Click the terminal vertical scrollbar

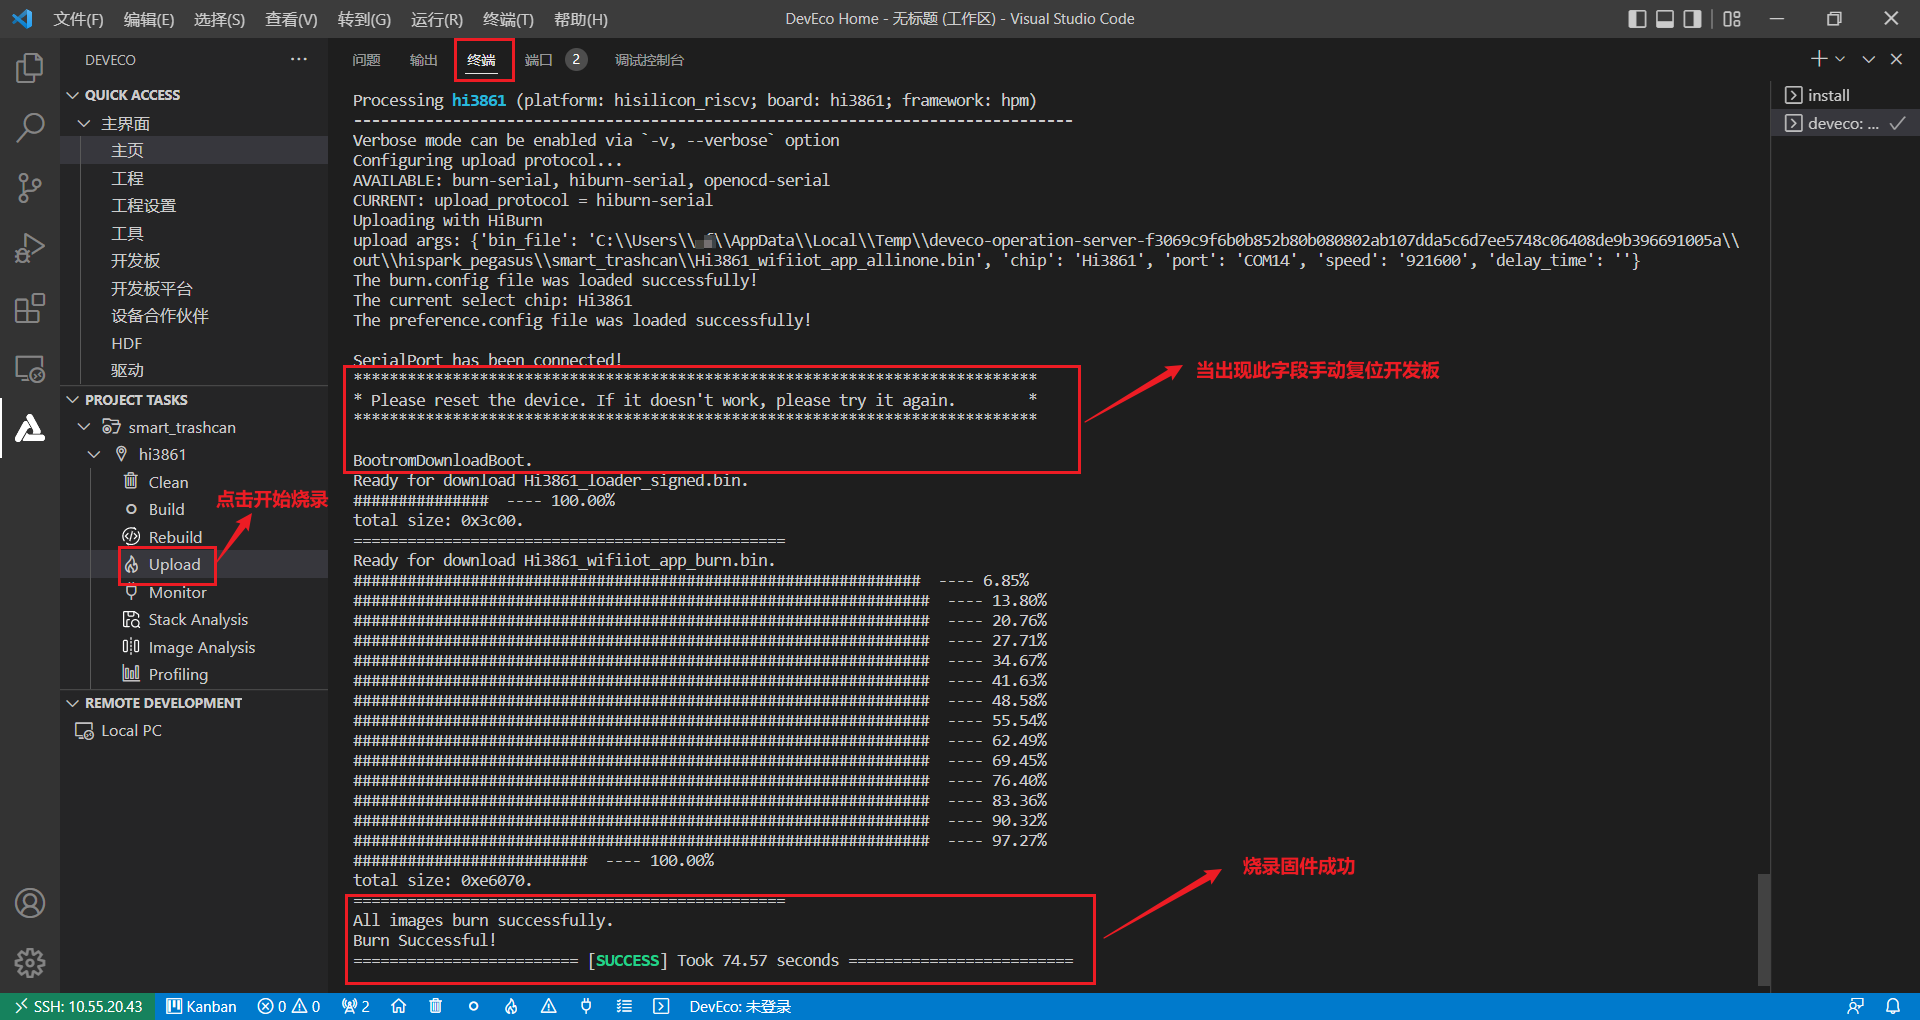point(1764,930)
